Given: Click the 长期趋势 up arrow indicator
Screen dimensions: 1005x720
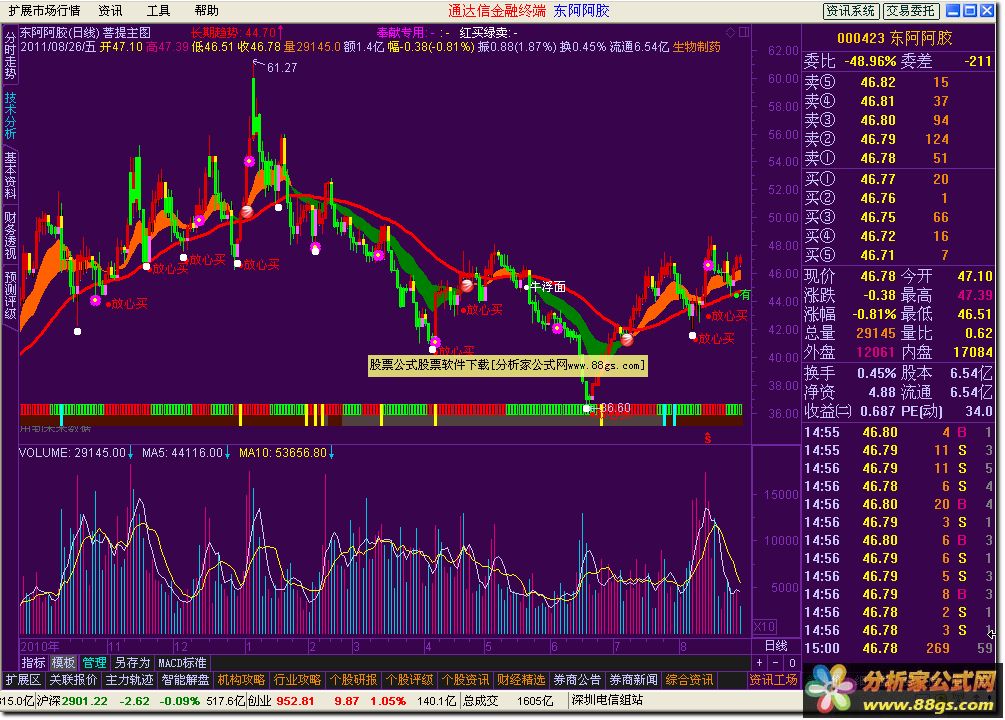Looking at the screenshot, I should (280, 31).
